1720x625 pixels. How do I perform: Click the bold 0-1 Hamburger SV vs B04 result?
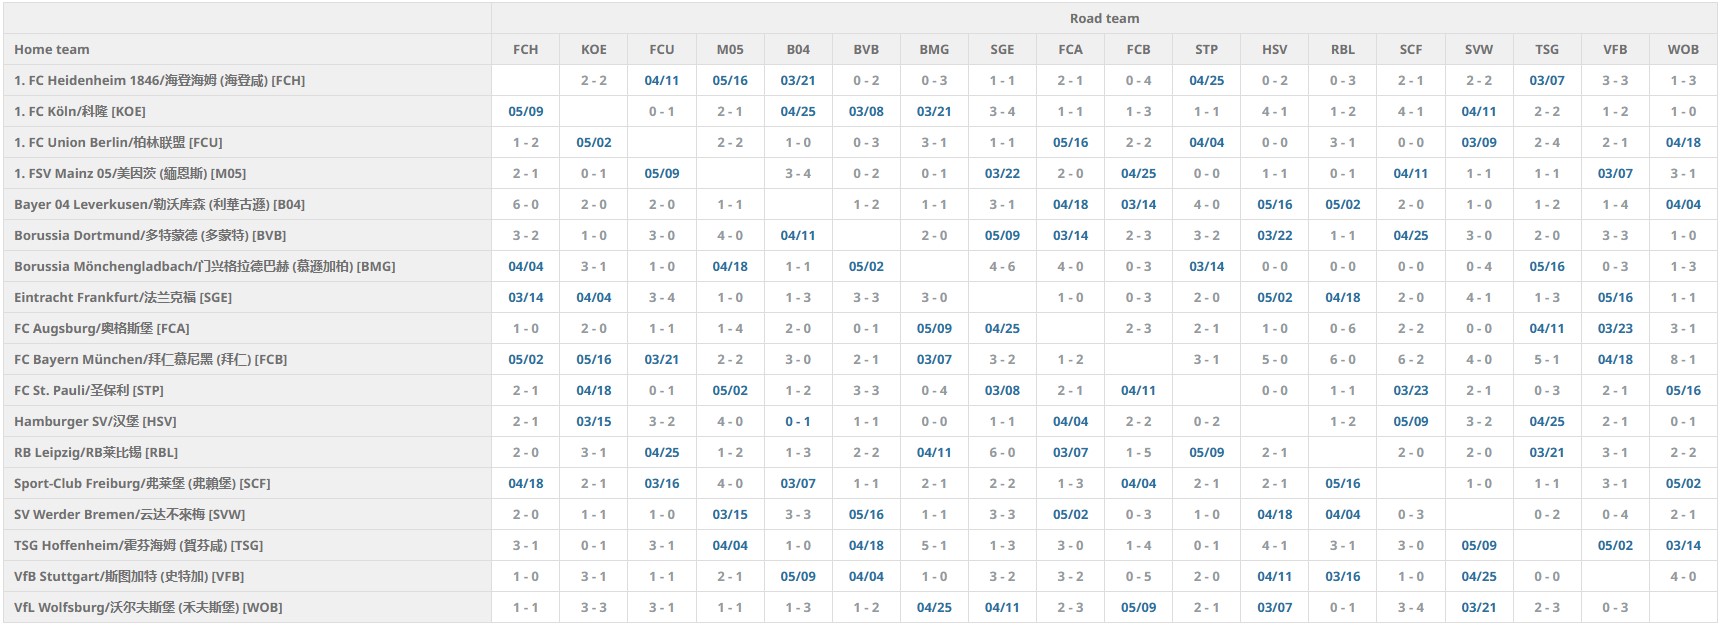797,421
